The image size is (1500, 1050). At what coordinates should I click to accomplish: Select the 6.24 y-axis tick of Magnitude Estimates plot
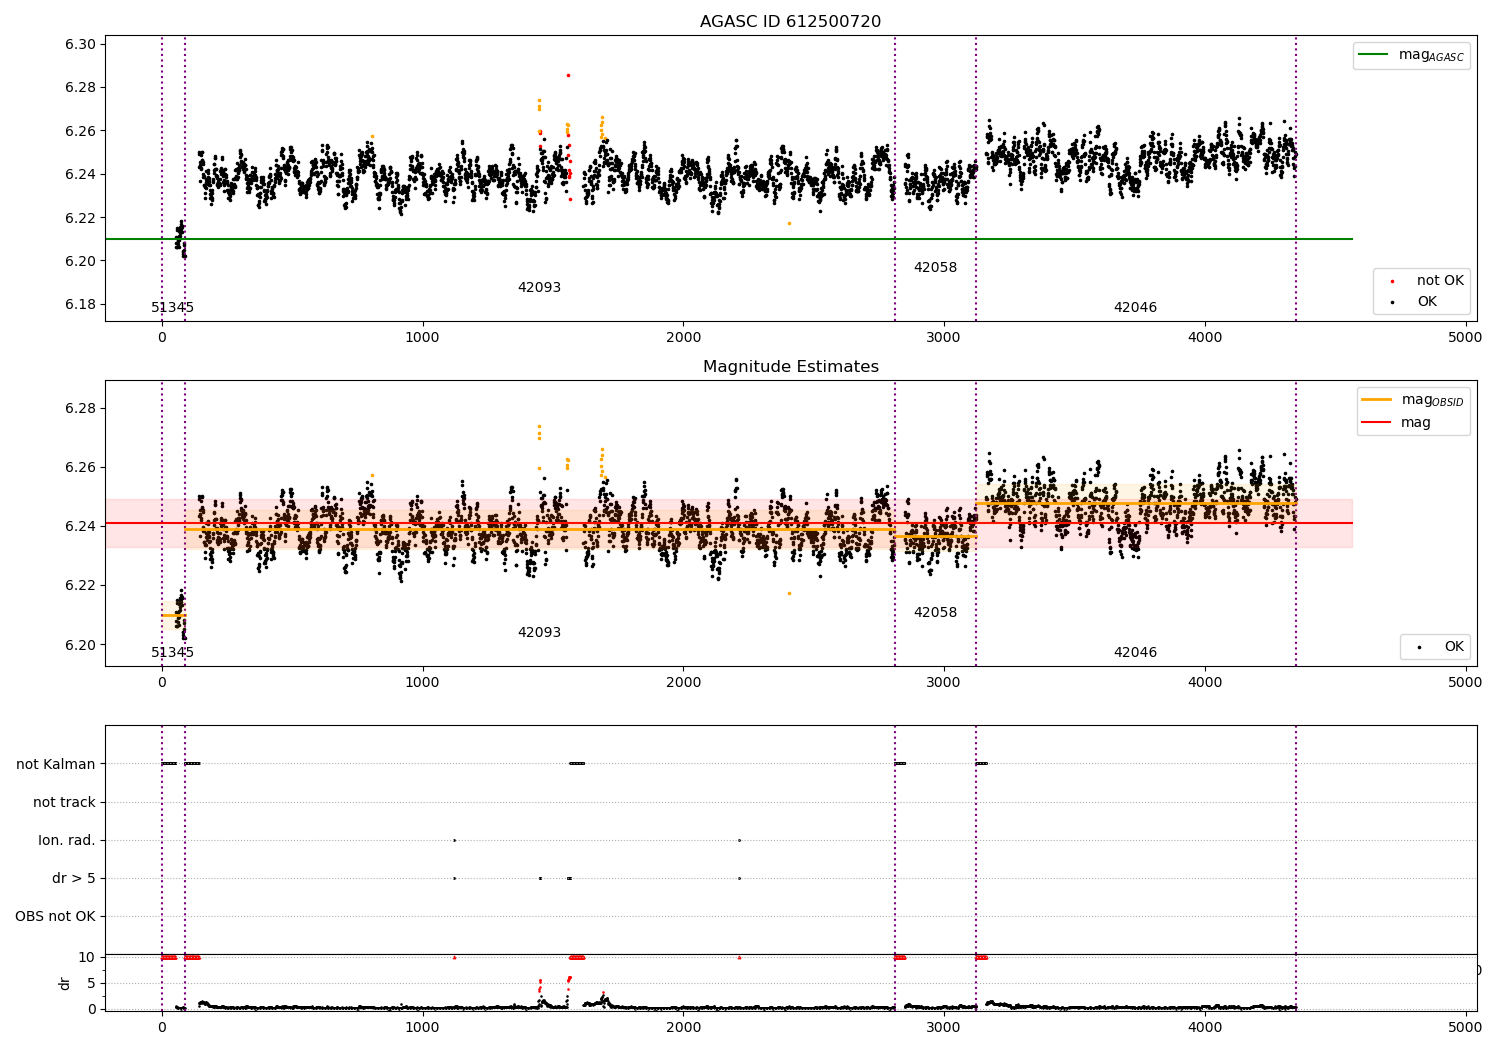80,526
